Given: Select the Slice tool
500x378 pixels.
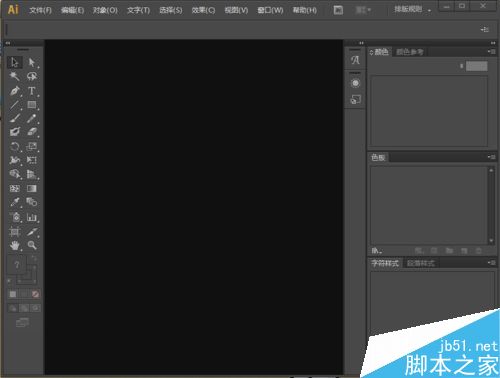Looking at the screenshot, I should tap(32, 231).
